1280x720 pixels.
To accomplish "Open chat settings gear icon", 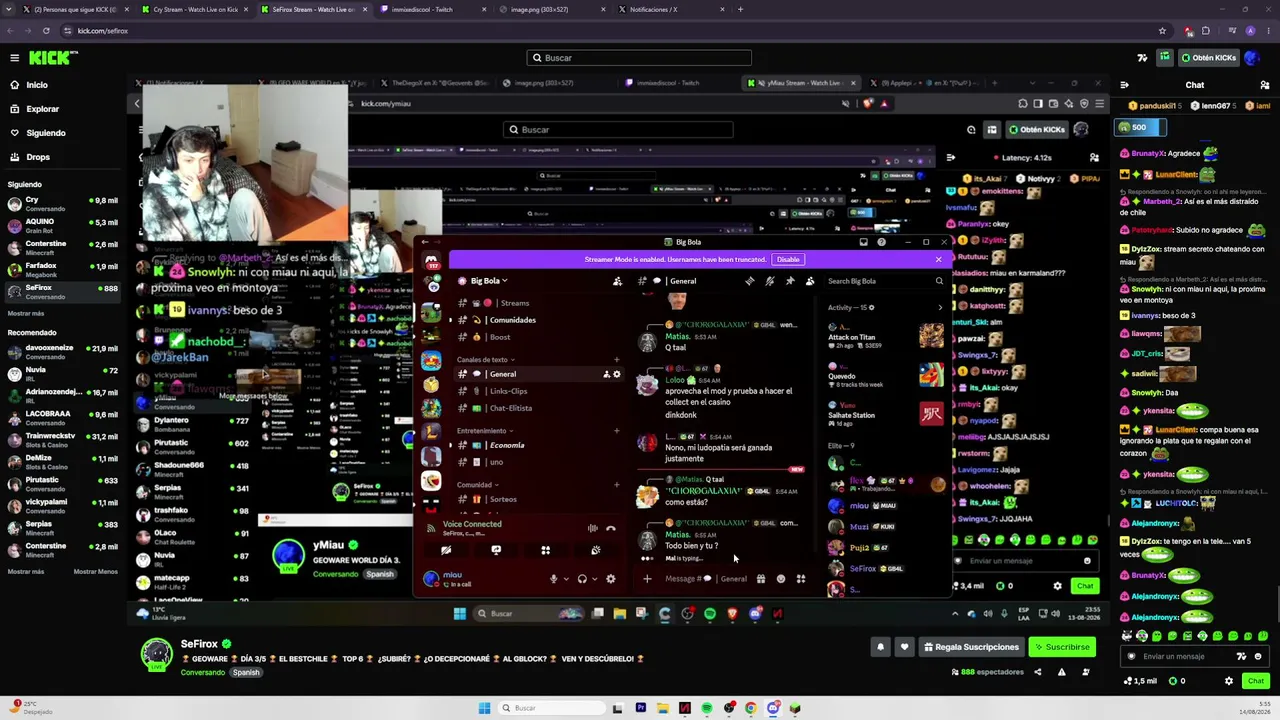I will (x=1229, y=681).
